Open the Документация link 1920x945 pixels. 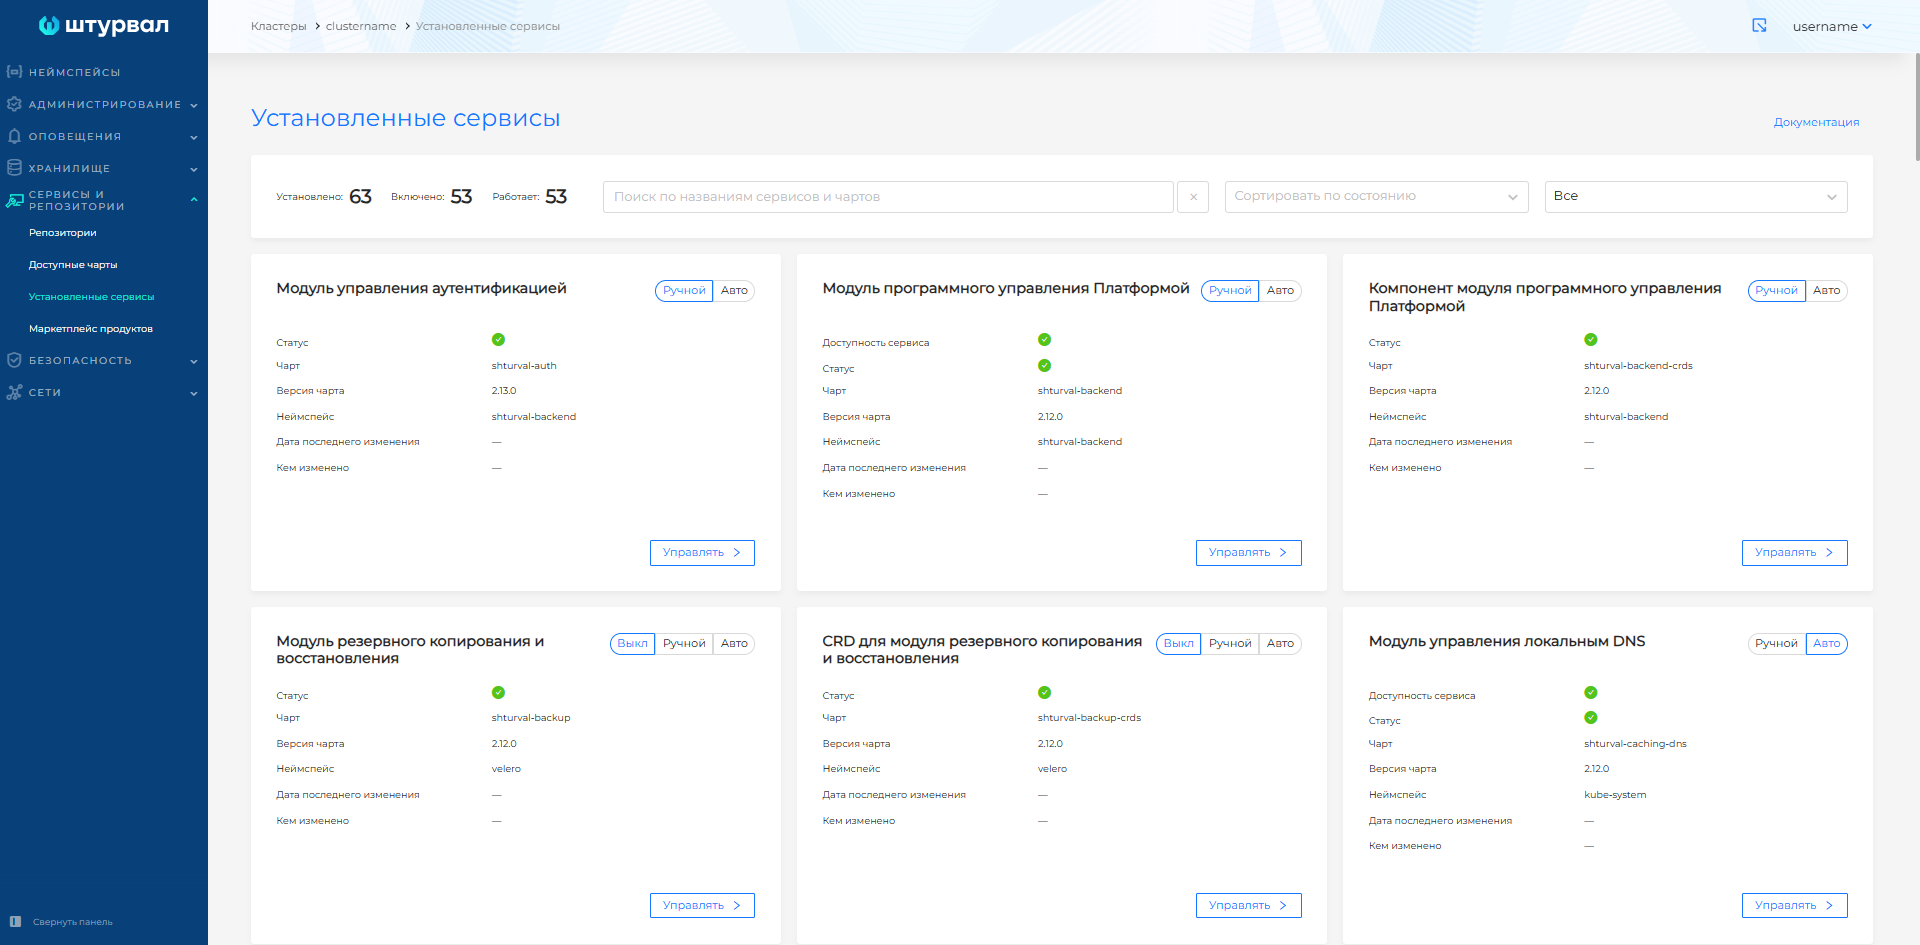(1816, 122)
